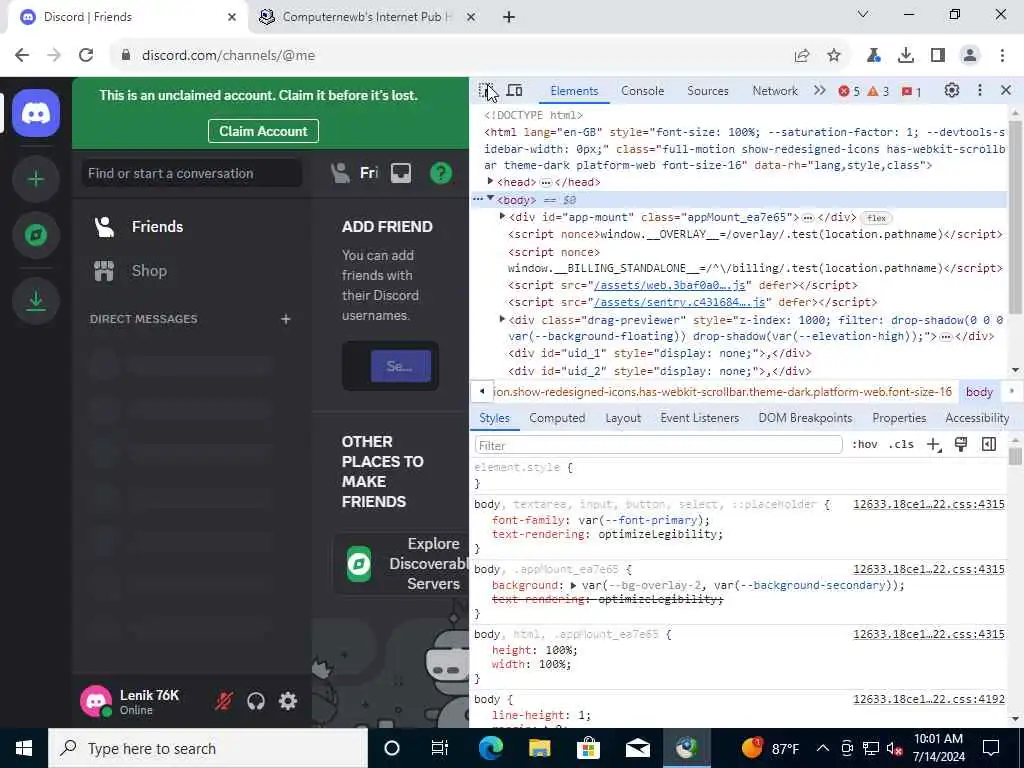Screen dimensions: 1024x768
Task: Open the Discord inbox icon
Action: (x=401, y=173)
